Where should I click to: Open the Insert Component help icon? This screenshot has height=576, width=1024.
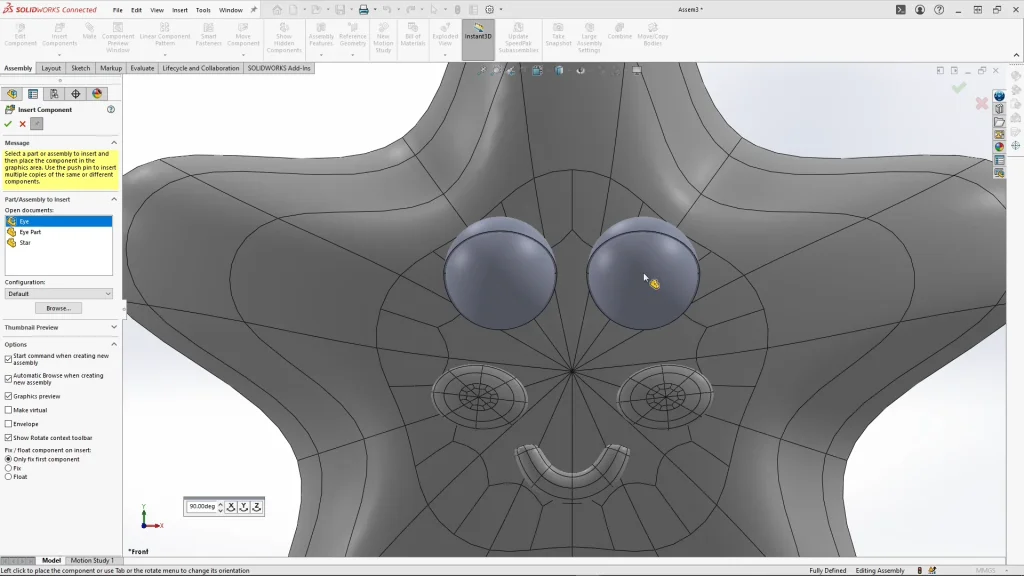(x=111, y=110)
